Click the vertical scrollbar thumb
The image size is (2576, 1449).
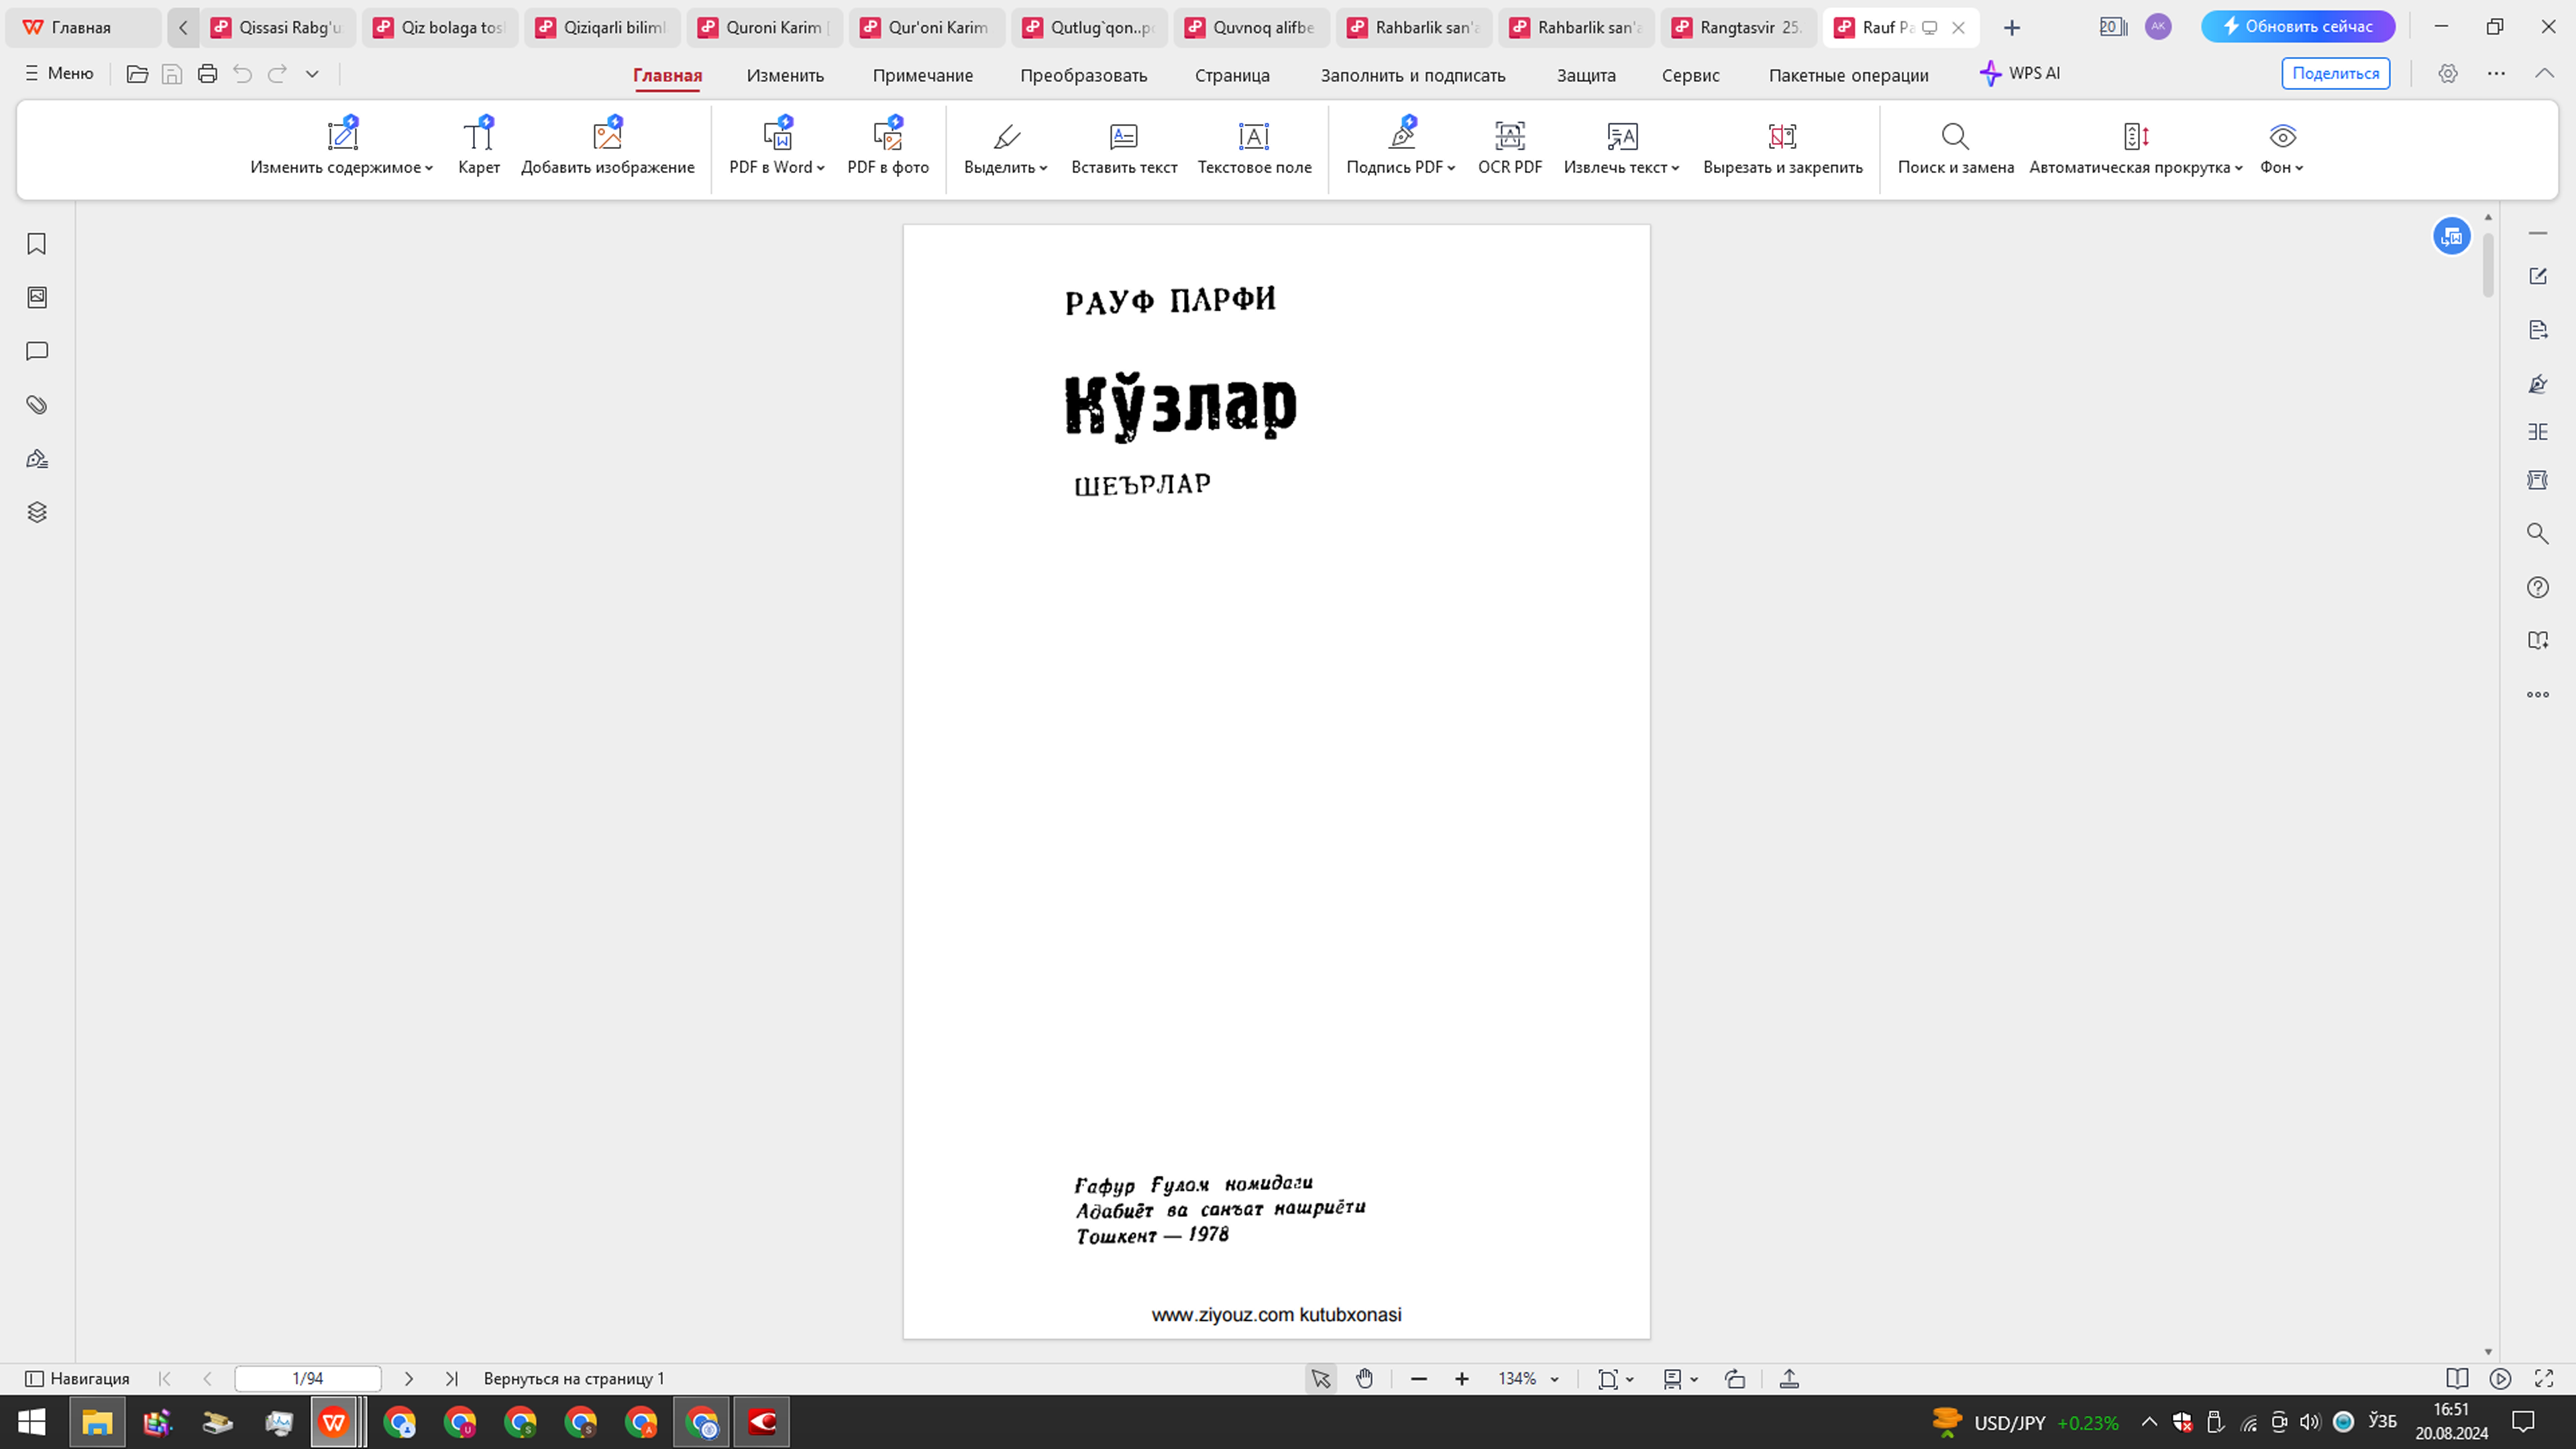coord(2488,265)
